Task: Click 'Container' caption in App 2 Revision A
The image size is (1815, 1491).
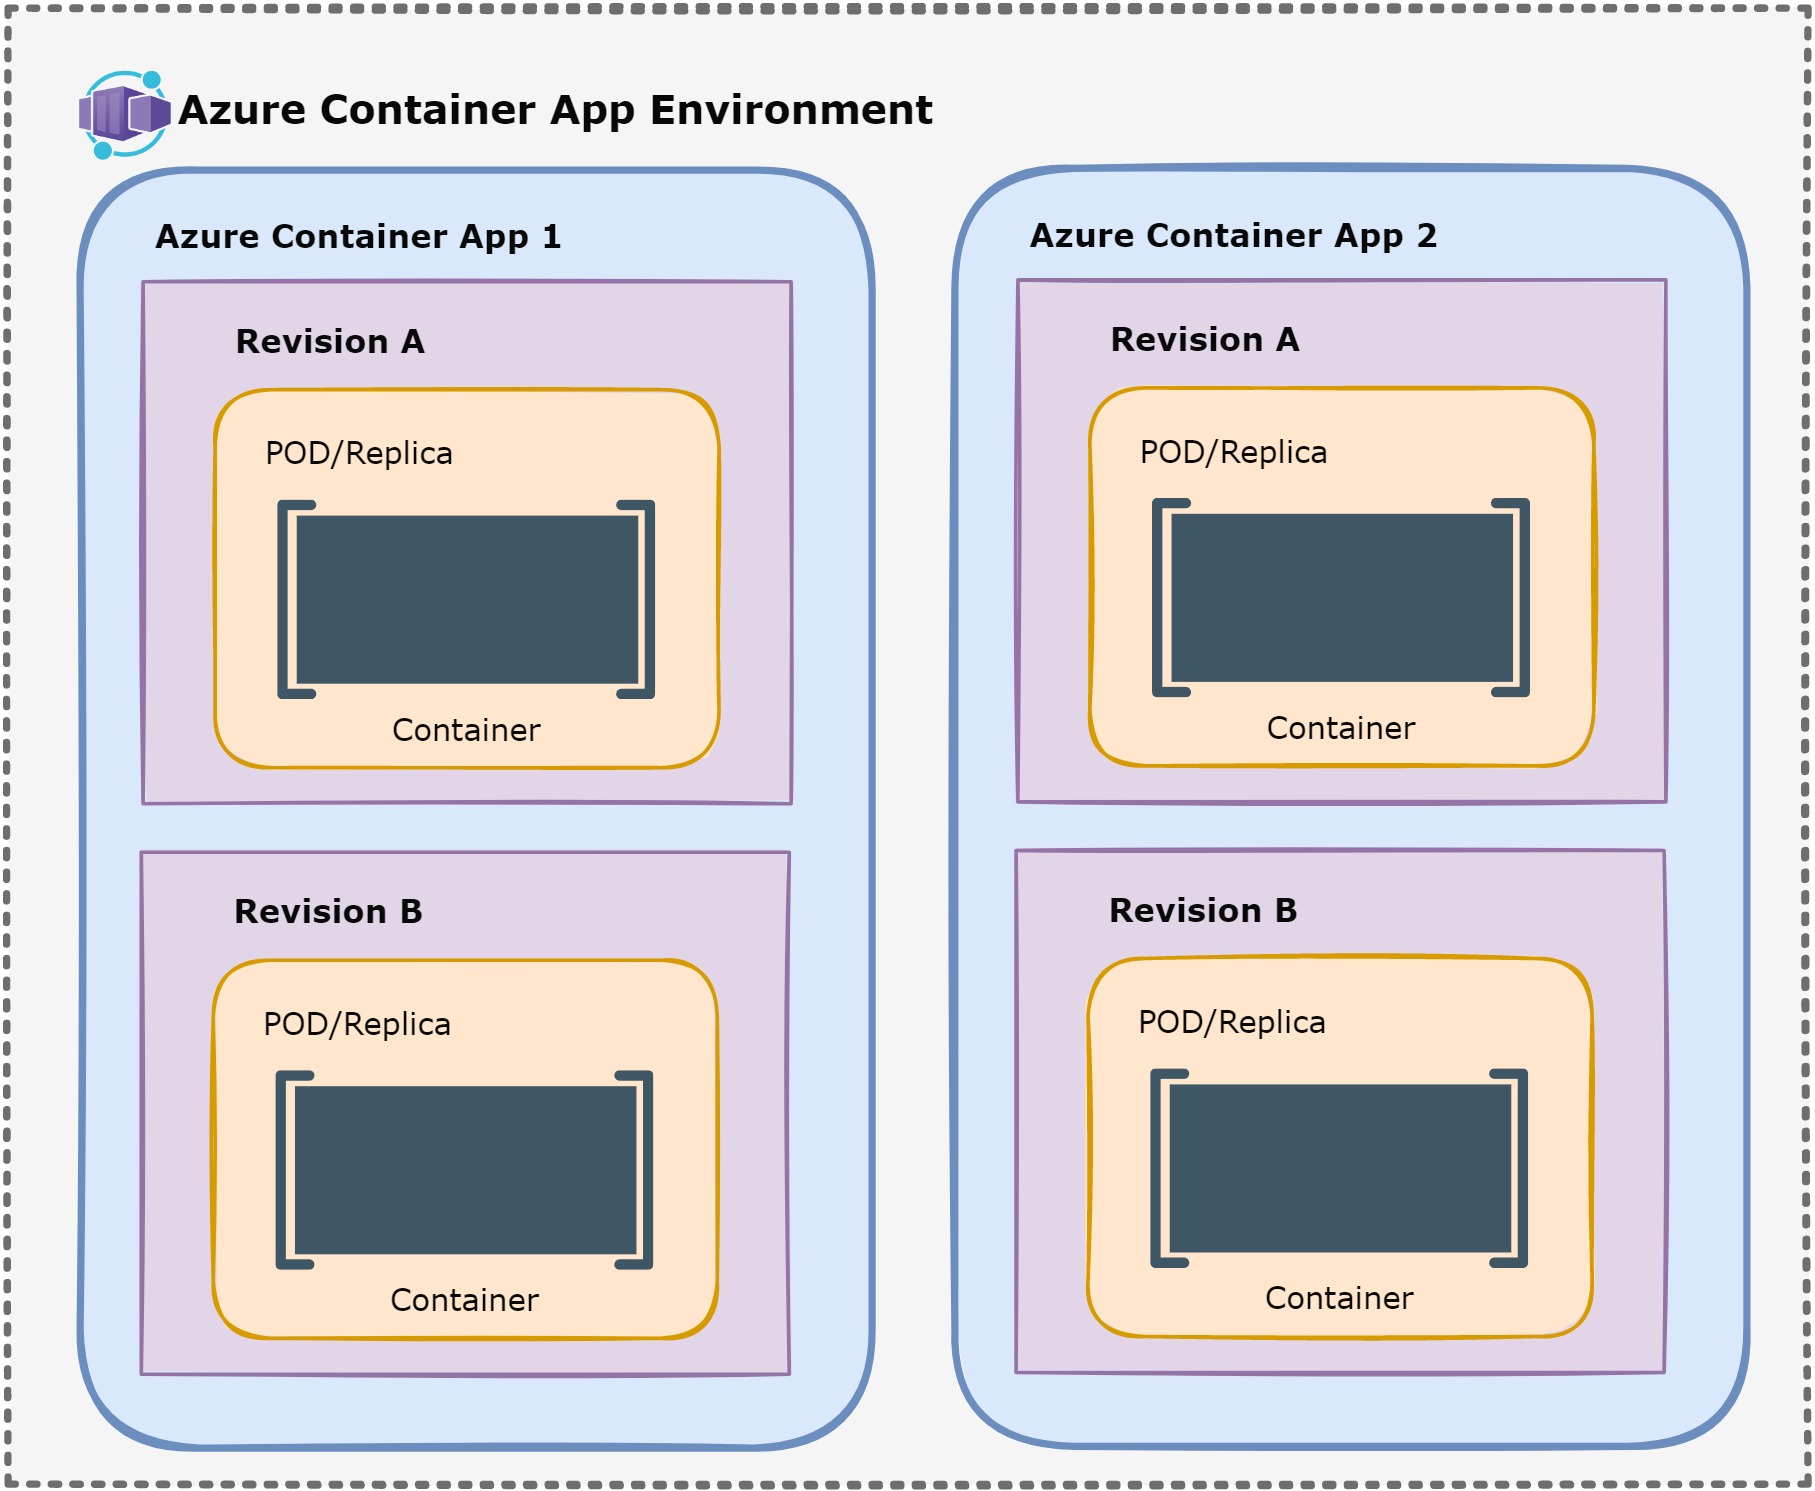Action: (x=1341, y=729)
